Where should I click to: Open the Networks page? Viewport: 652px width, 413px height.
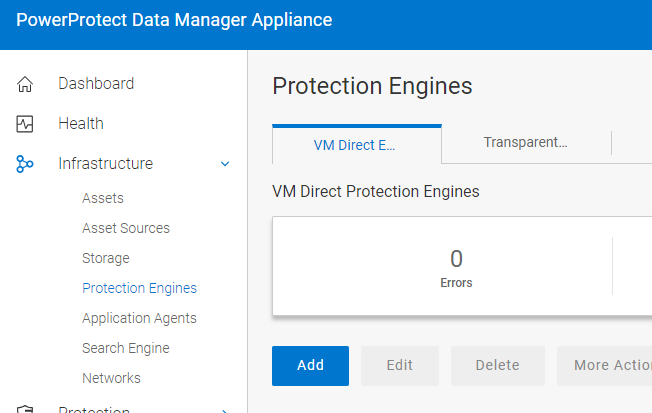pos(111,378)
